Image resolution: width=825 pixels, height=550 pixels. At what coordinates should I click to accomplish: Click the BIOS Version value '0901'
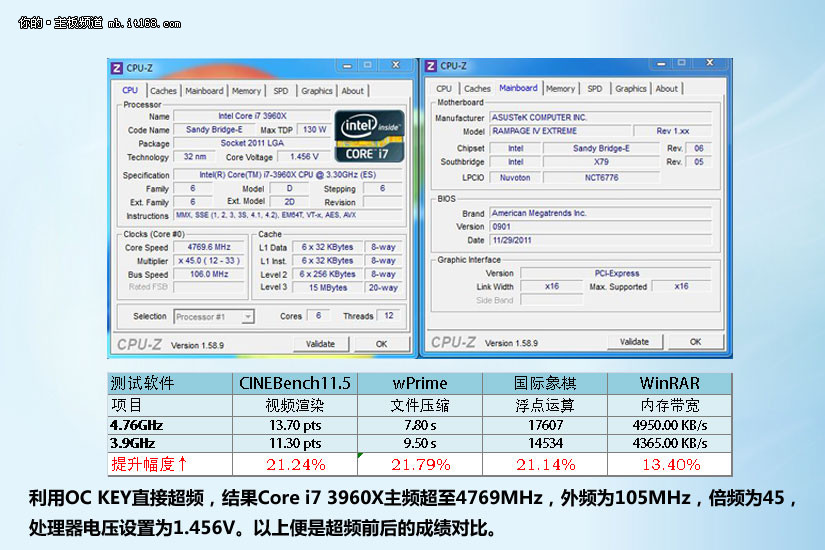(x=600, y=227)
